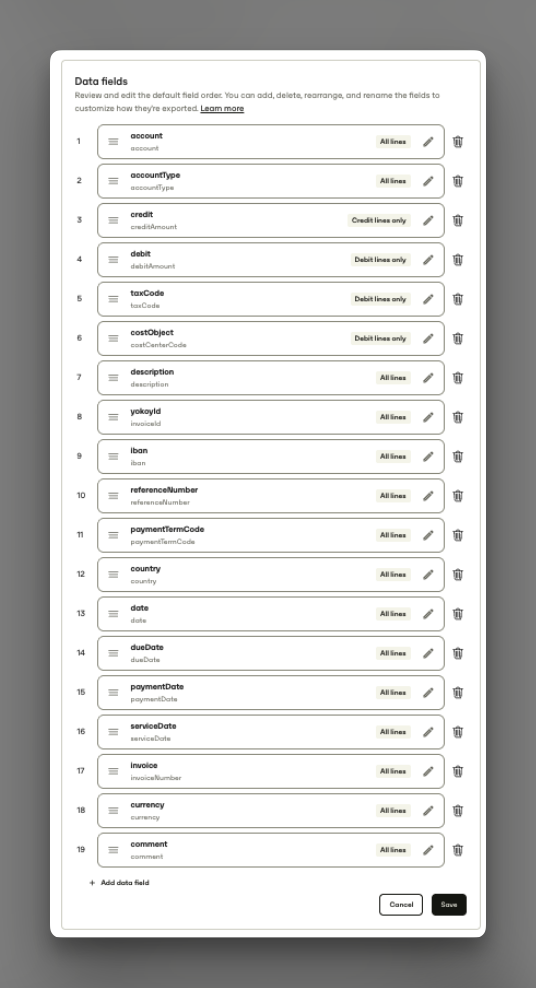Click the pencil icon for serviceDate

[428, 732]
